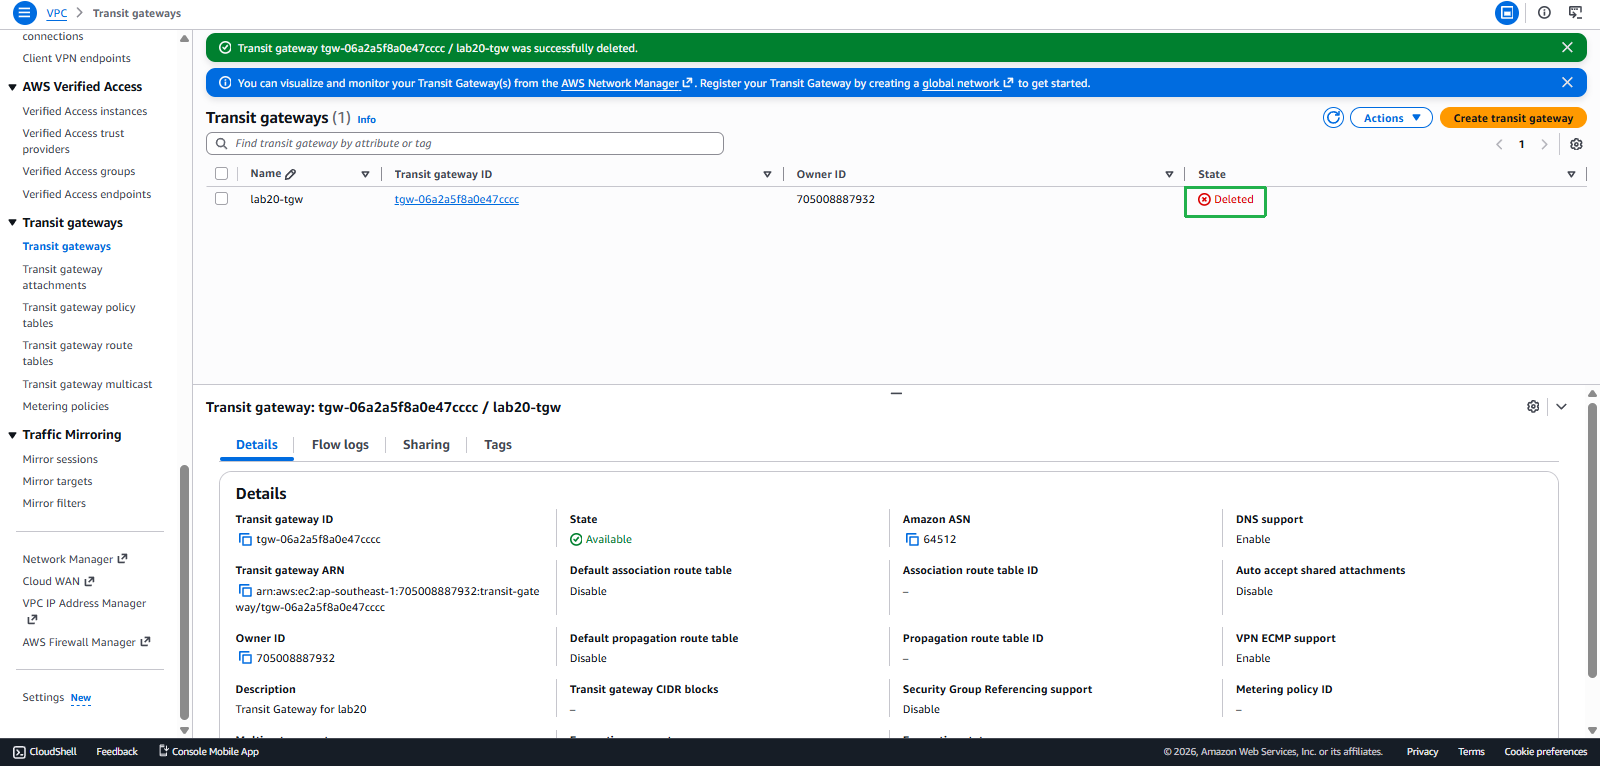1600x766 pixels.
Task: Open Cookie preferences in footer
Action: coord(1545,752)
